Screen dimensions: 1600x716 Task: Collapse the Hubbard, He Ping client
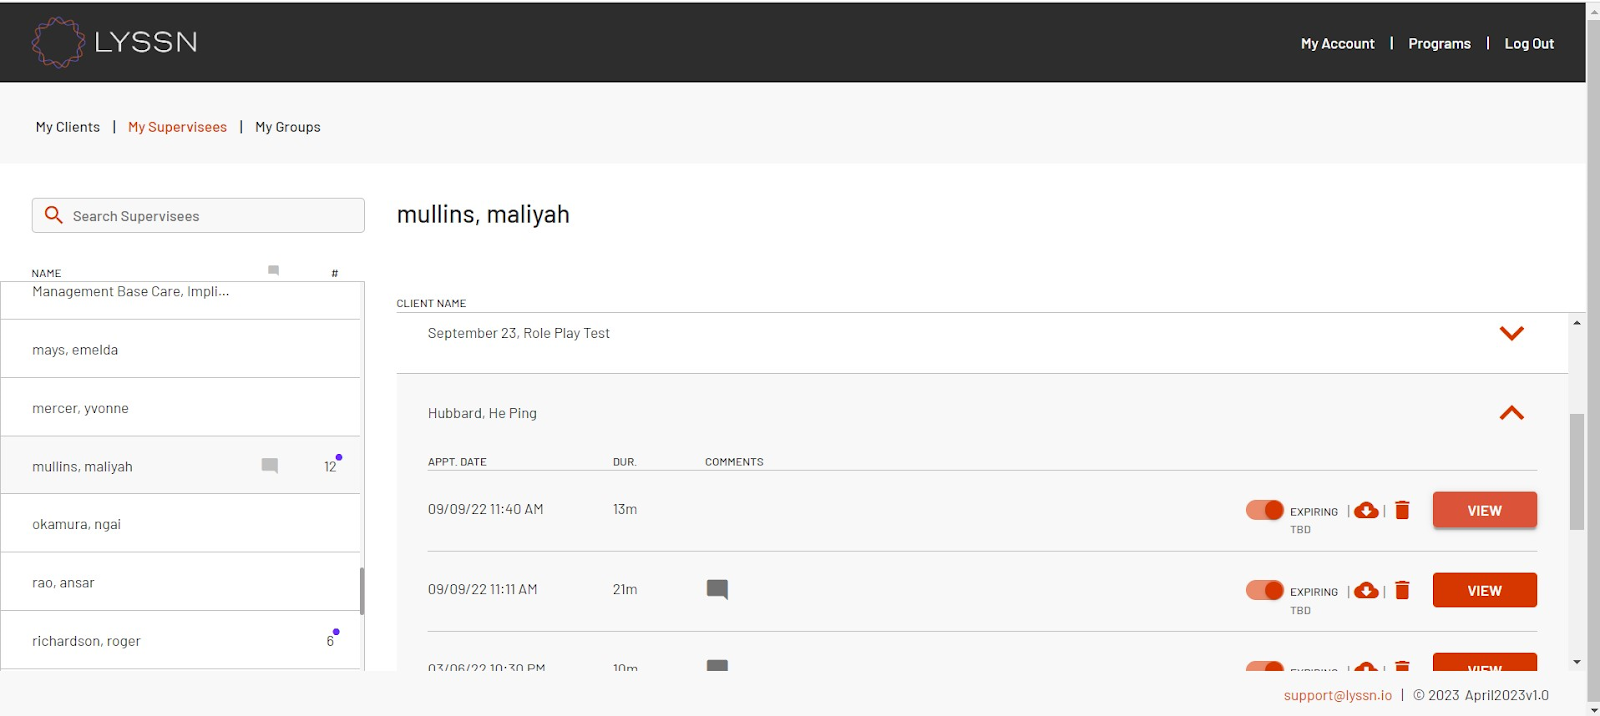click(1511, 413)
